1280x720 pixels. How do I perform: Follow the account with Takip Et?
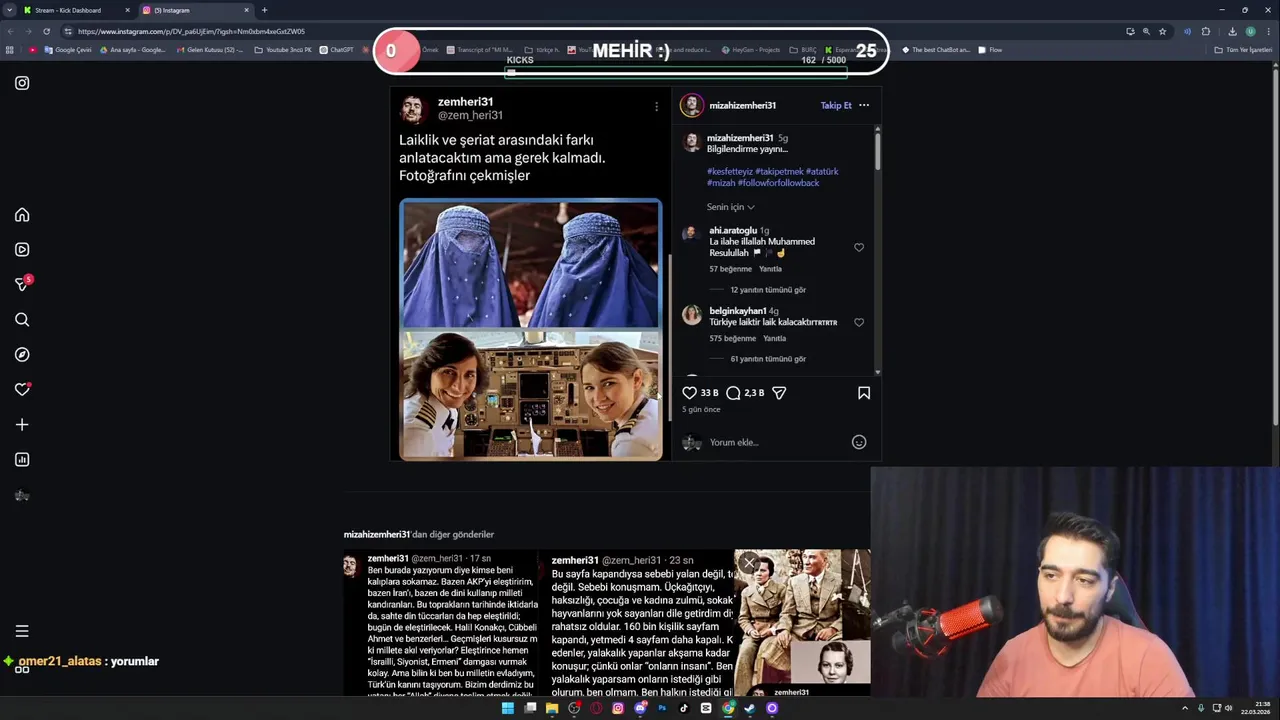(x=836, y=105)
